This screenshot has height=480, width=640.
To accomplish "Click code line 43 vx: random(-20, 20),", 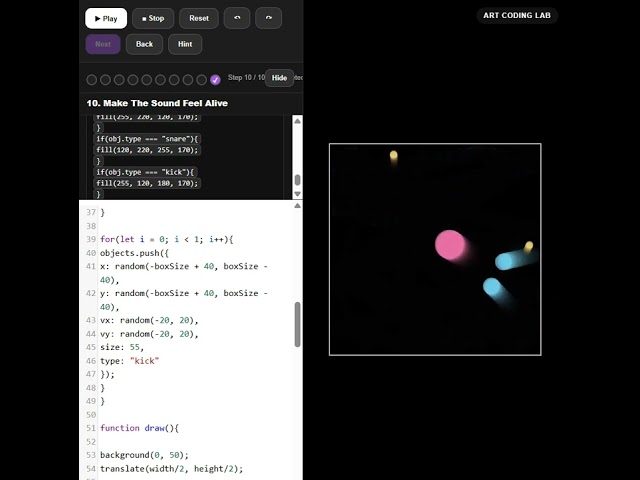I will [x=149, y=320].
